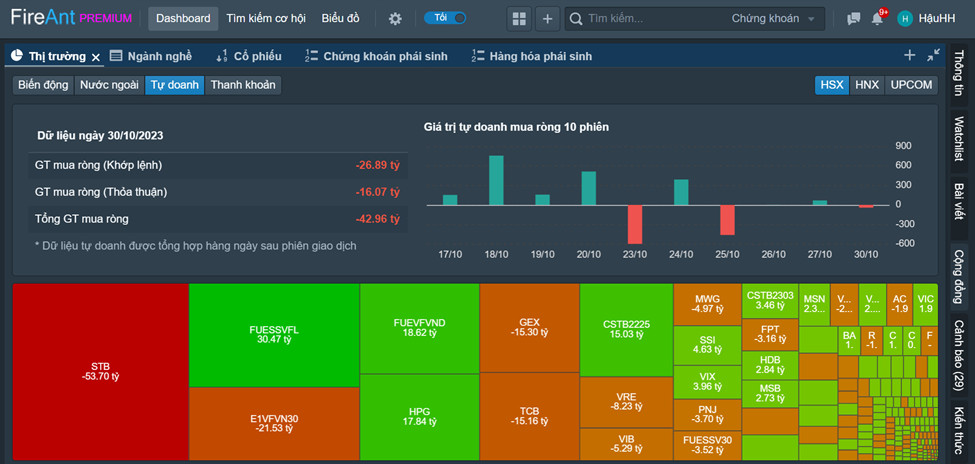Viewport: 975px width, 464px height.
Task: Switch to the Ngành nghề tab
Action: point(151,56)
